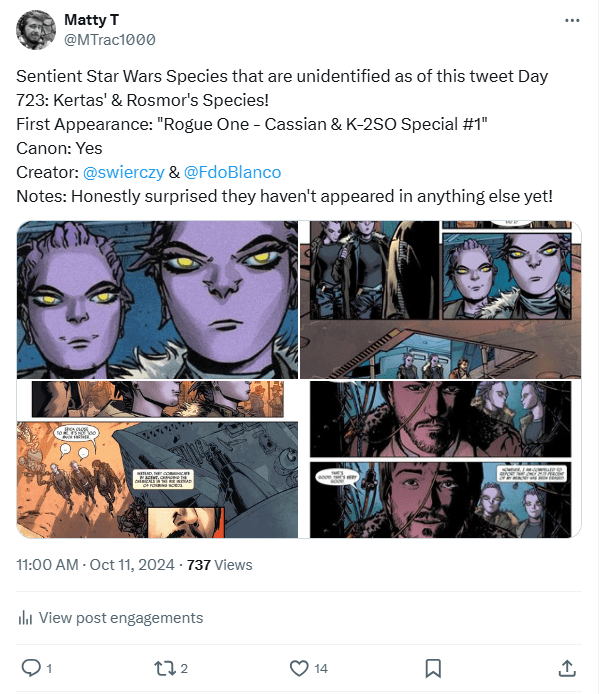Click the 737 Views count
The height and width of the screenshot is (694, 601).
point(220,565)
